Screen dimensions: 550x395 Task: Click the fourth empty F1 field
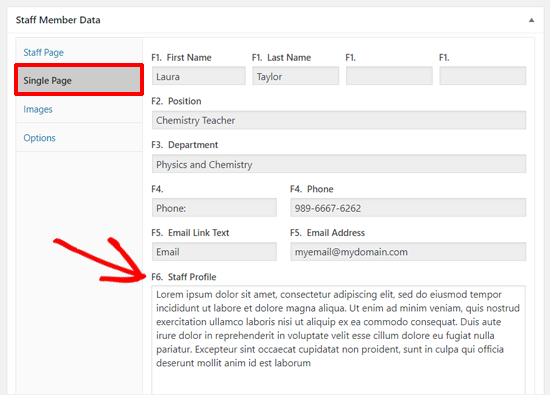coord(483,76)
